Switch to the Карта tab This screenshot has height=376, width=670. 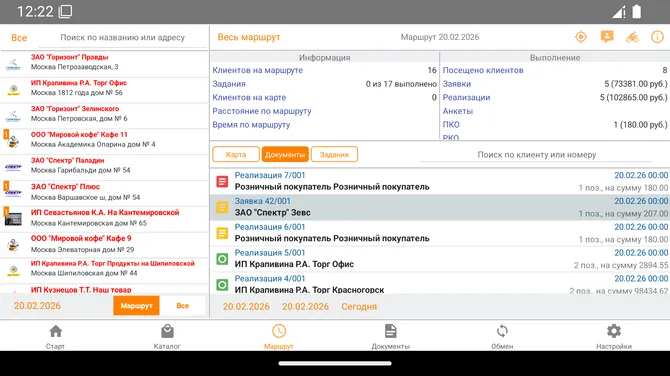[x=236, y=154]
